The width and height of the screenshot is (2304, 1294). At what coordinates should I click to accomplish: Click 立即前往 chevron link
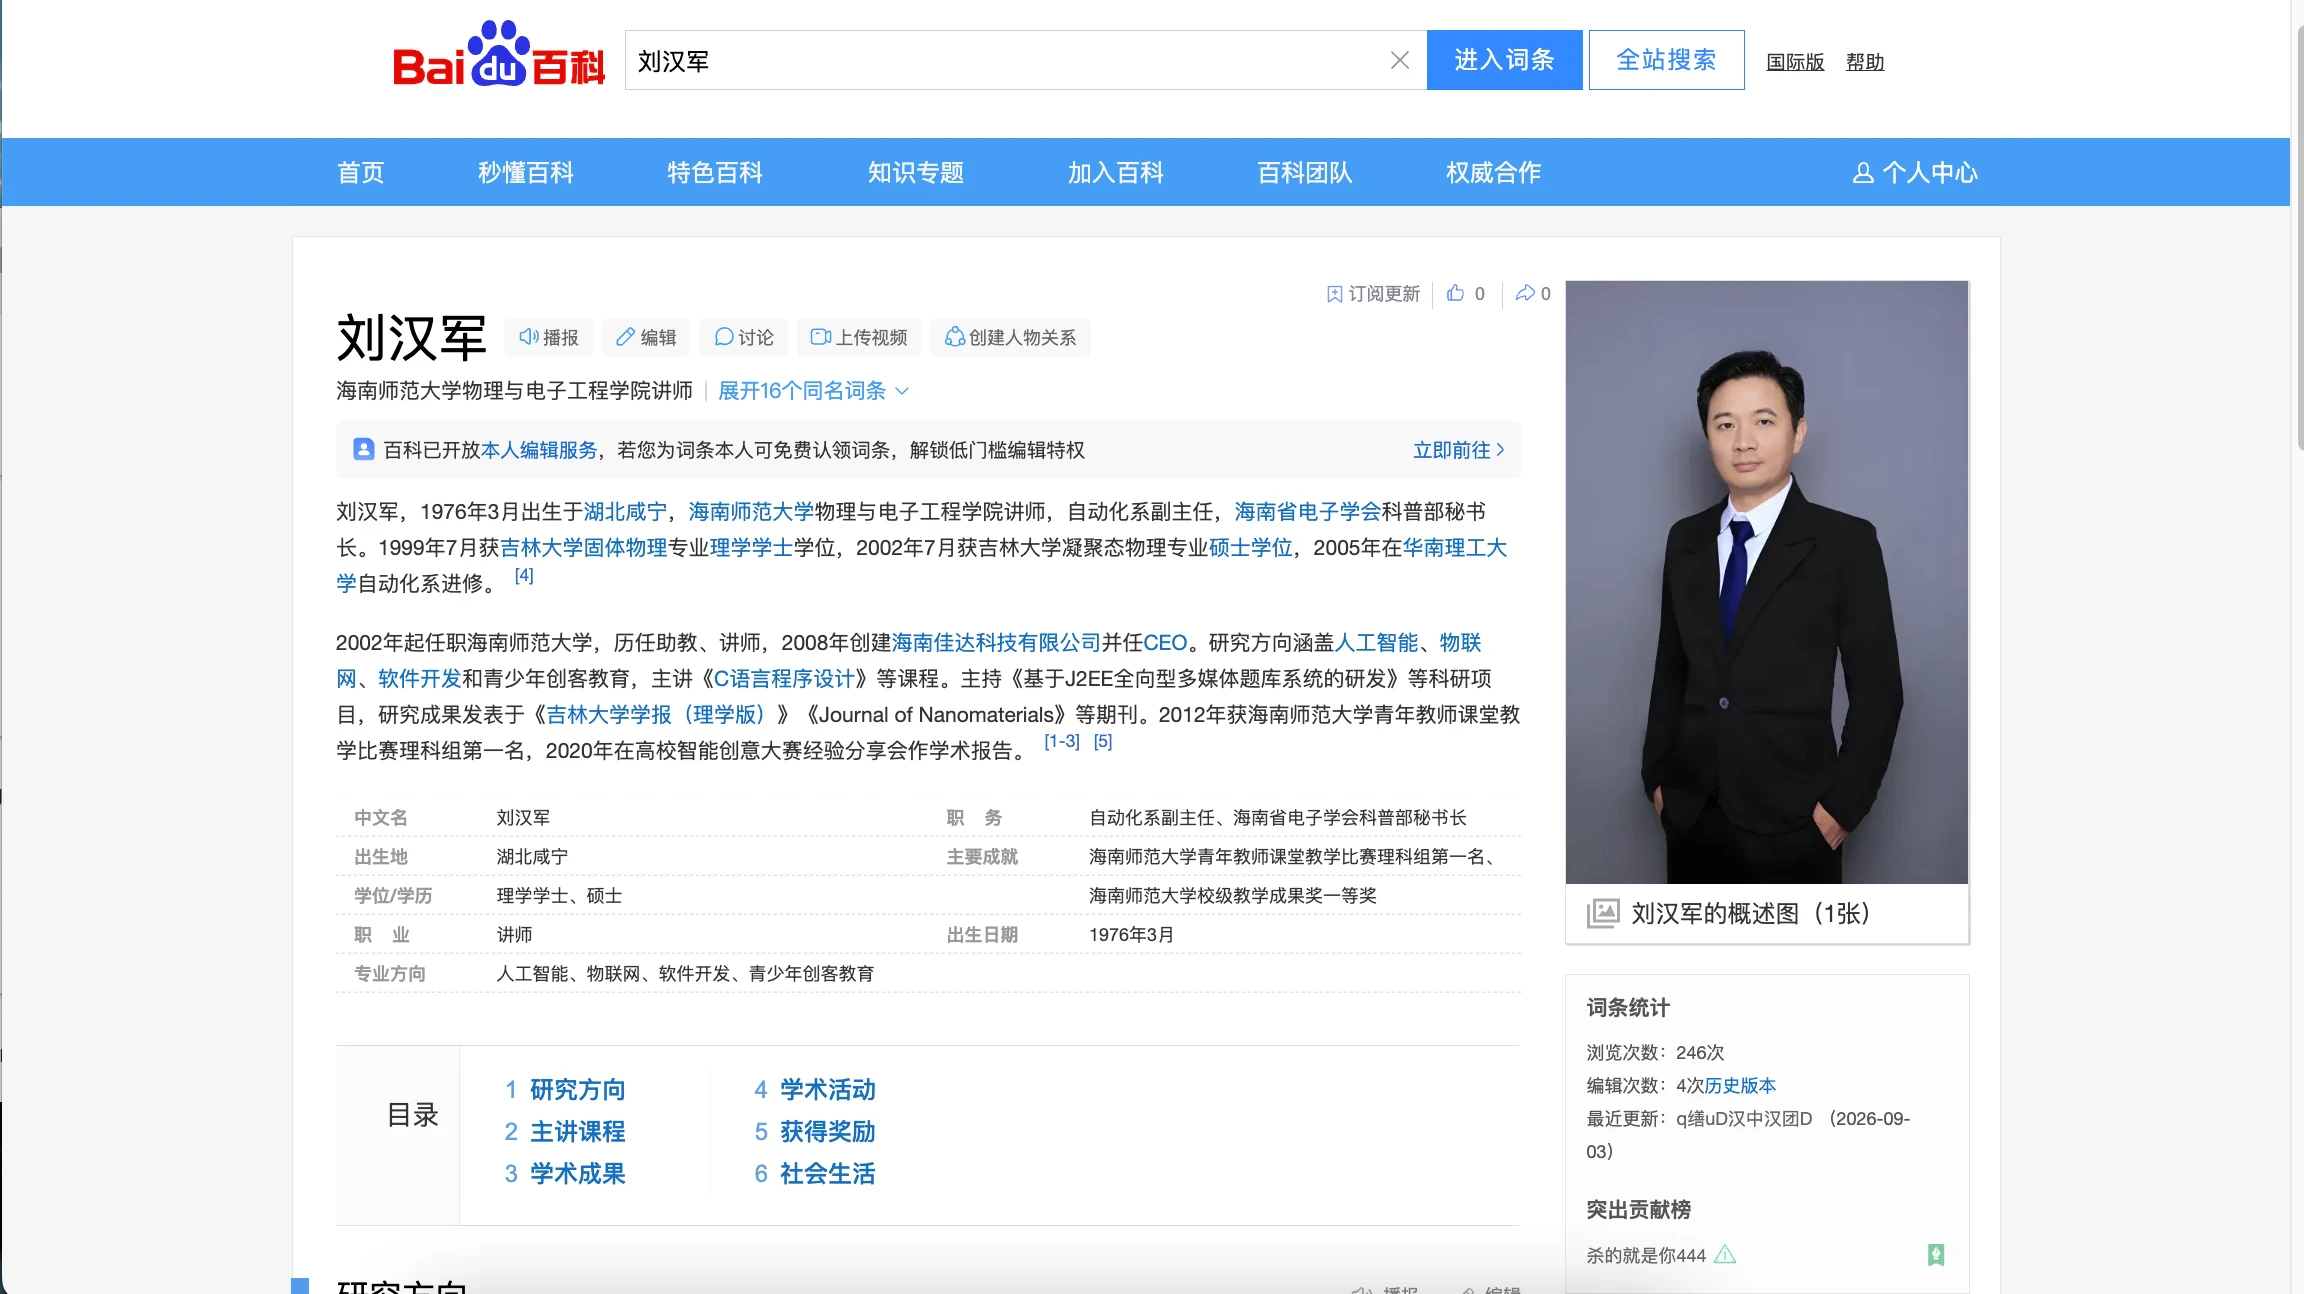click(1459, 450)
